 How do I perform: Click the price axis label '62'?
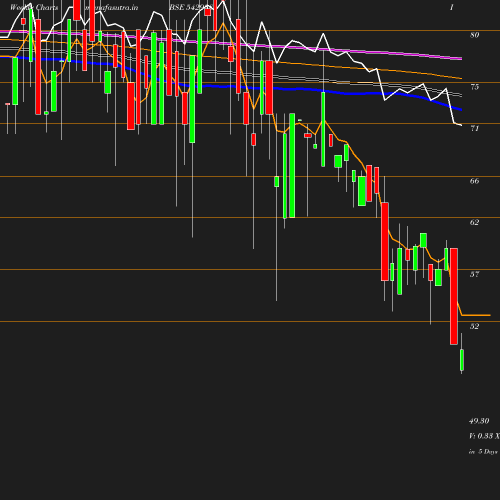475,222
